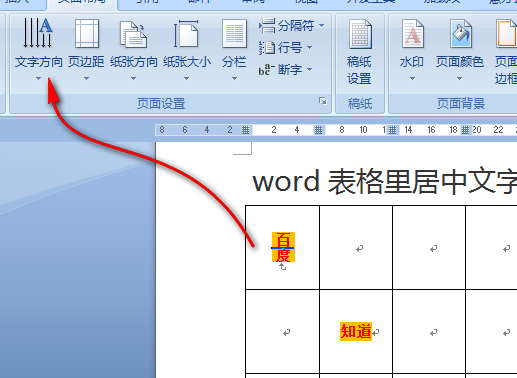Click the horizontal ruler at mark 10
Image resolution: width=517 pixels, height=378 pixels.
click(x=363, y=130)
